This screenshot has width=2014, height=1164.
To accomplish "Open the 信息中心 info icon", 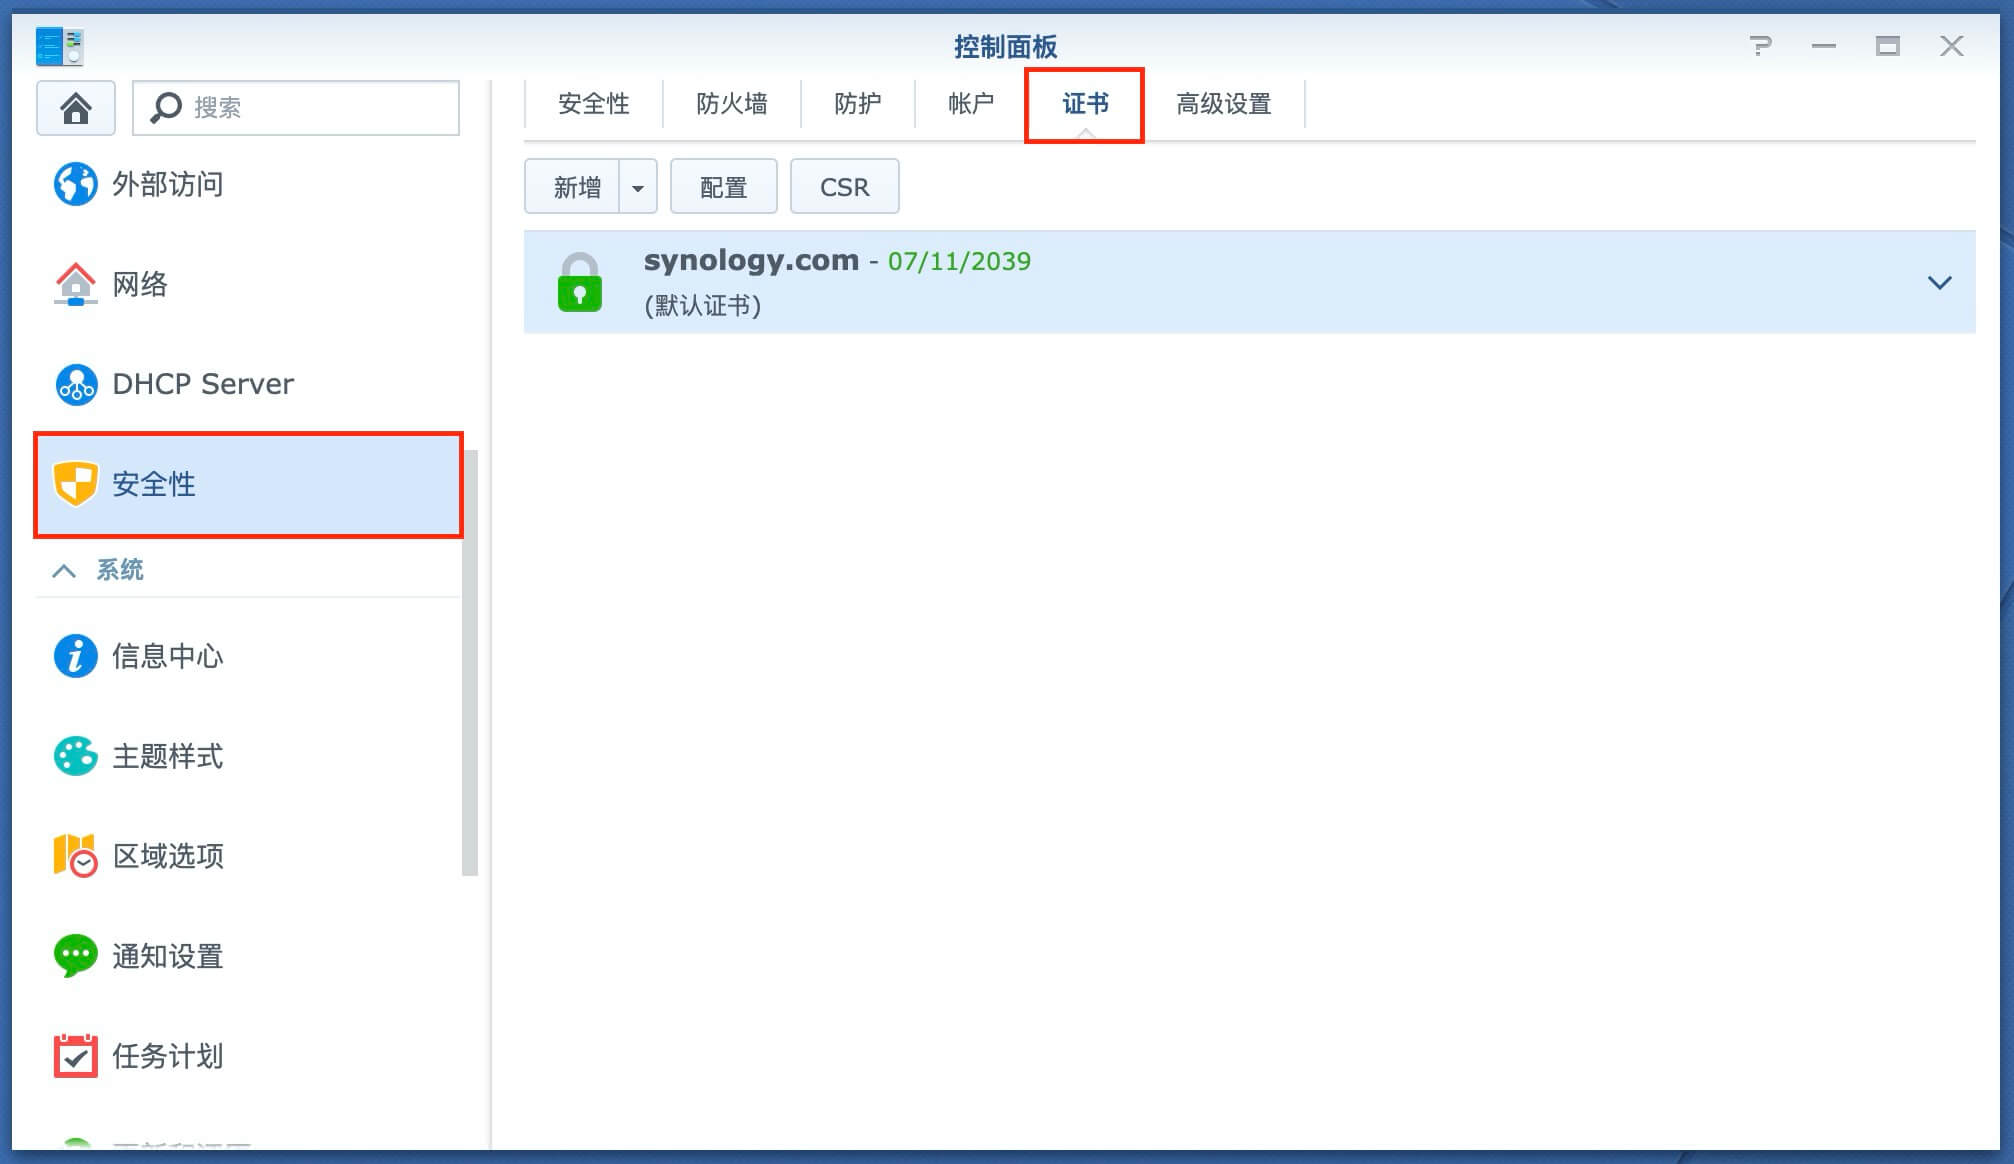I will click(75, 656).
